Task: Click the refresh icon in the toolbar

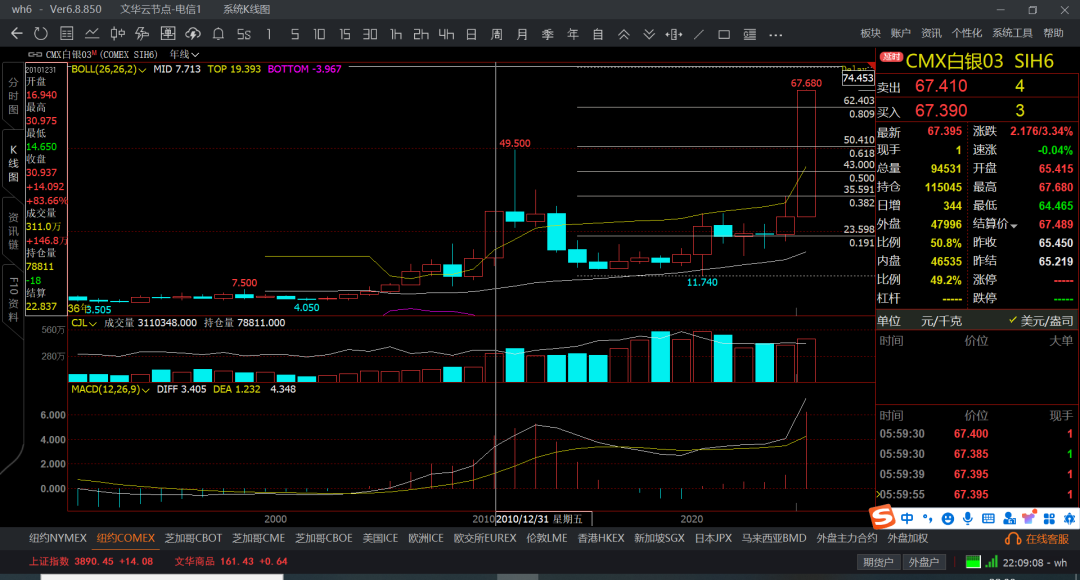Action: 41,34
